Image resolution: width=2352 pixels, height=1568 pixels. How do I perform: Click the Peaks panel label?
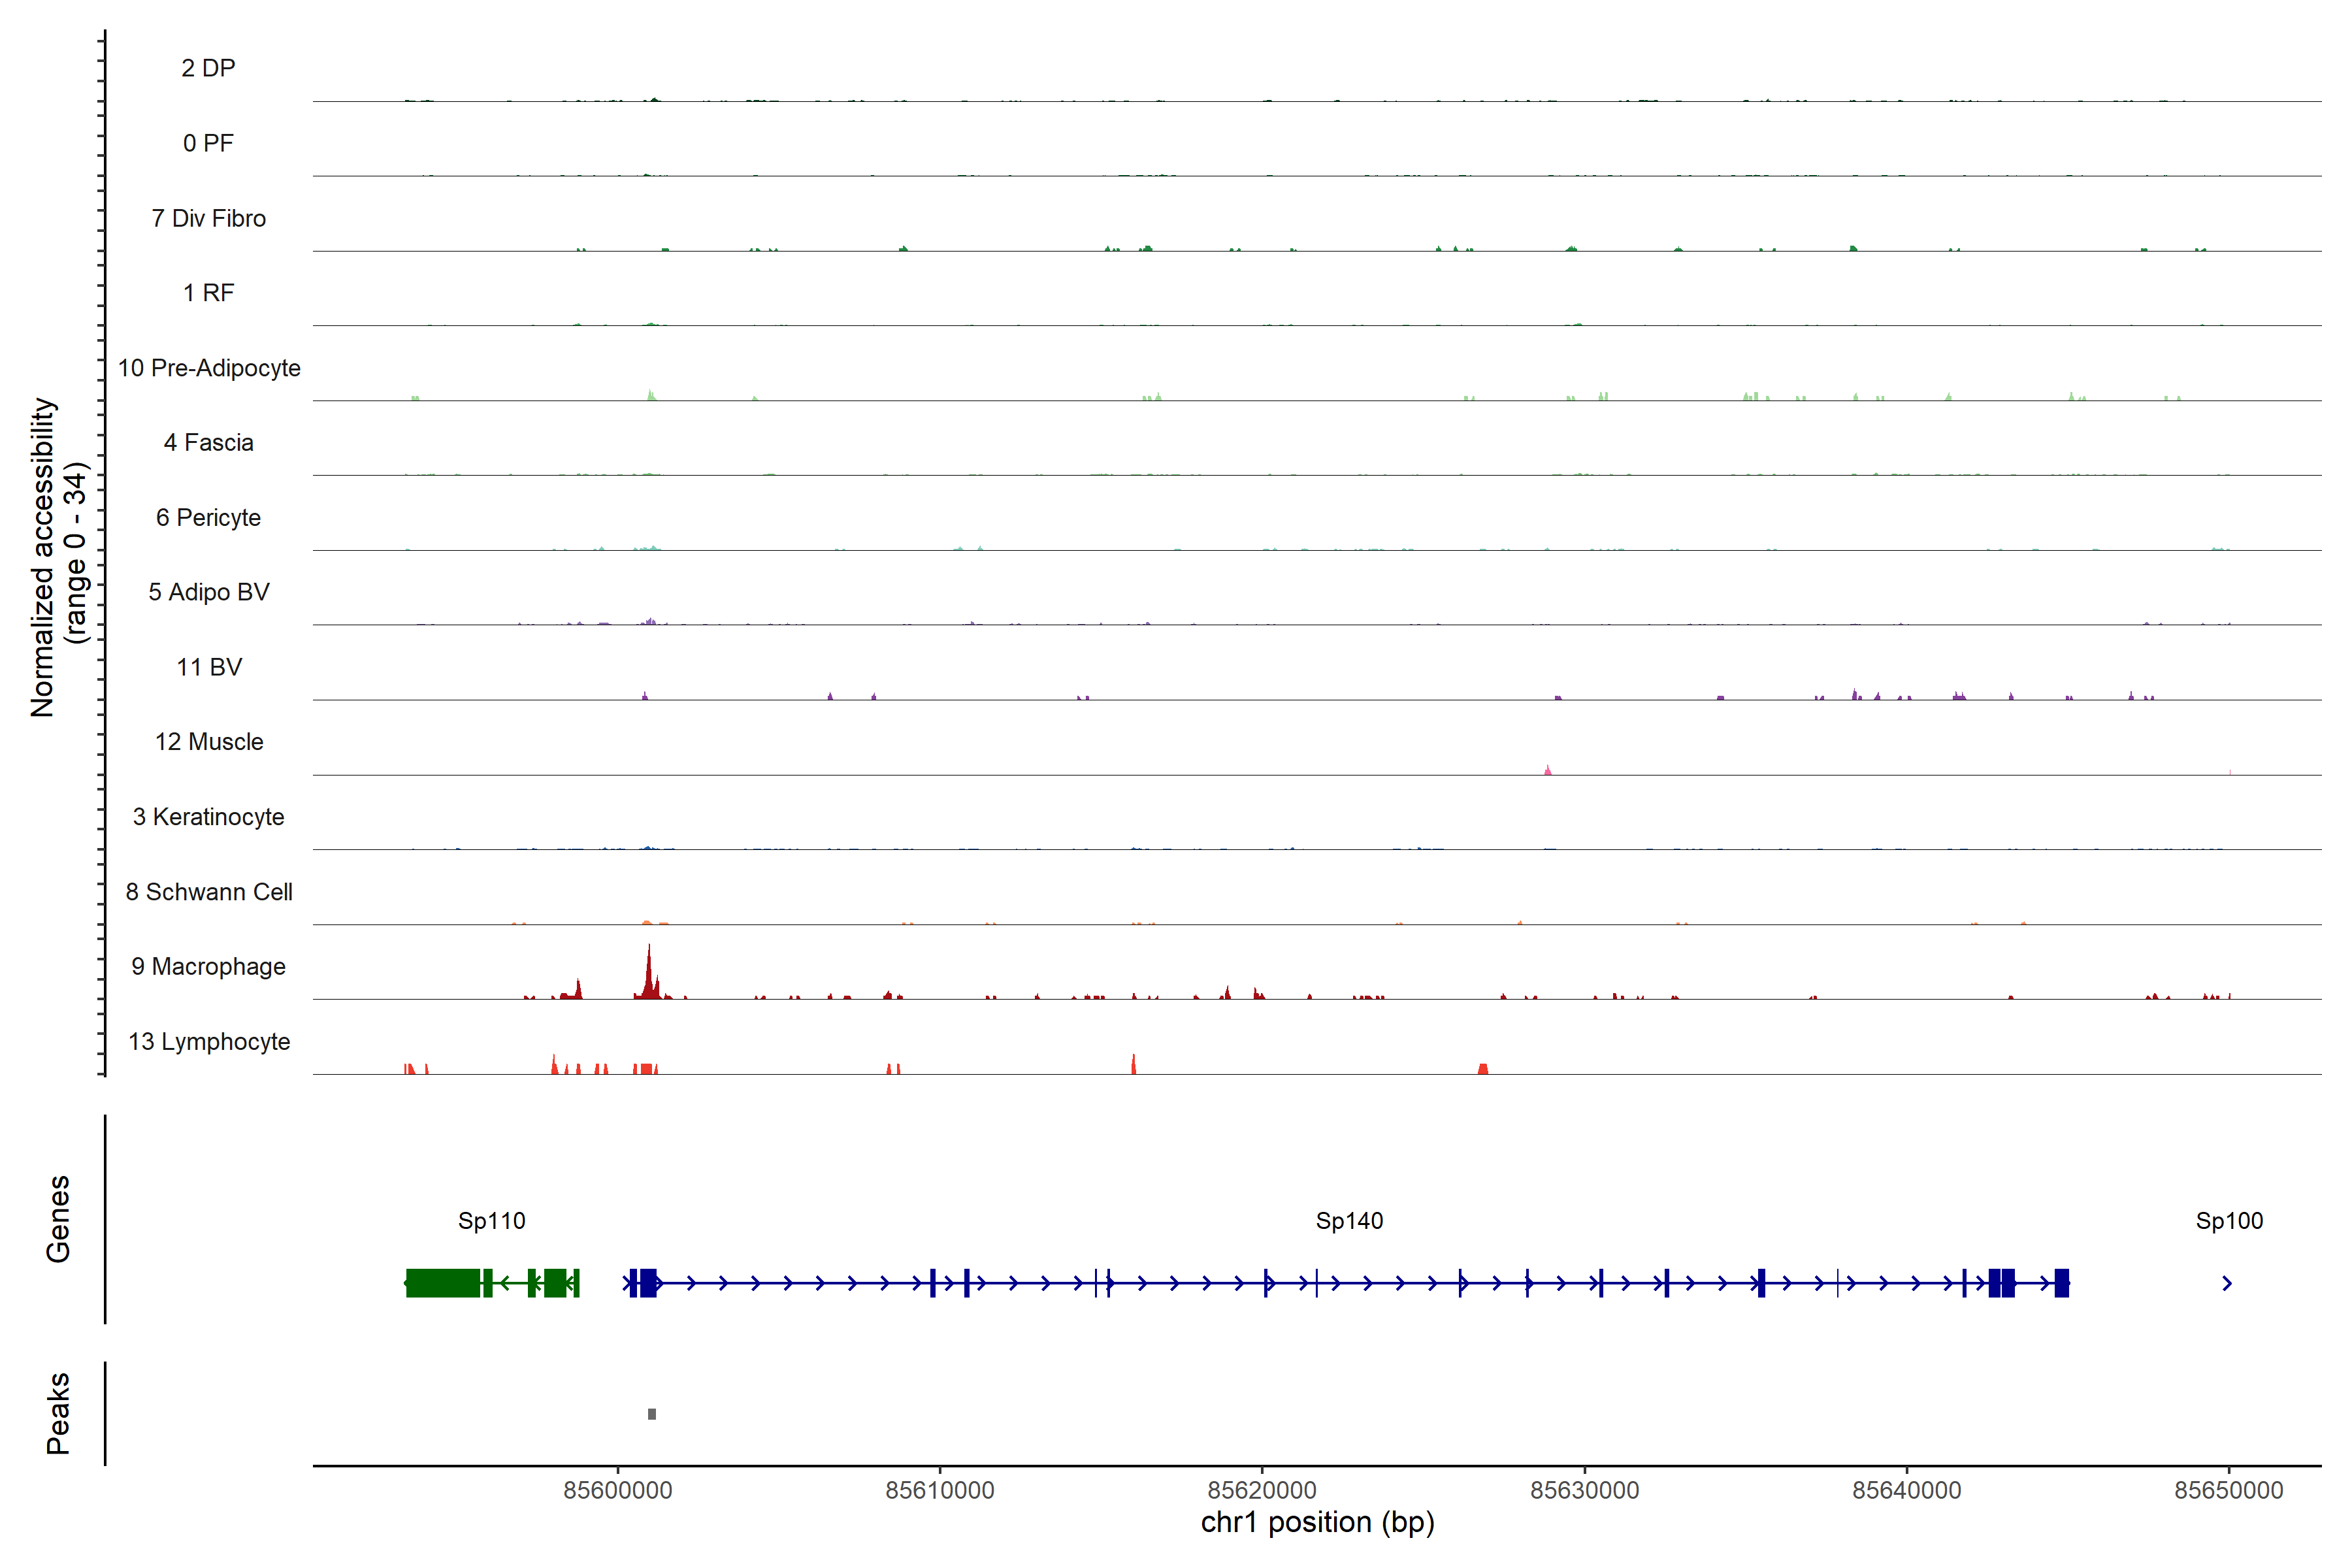coord(58,1413)
